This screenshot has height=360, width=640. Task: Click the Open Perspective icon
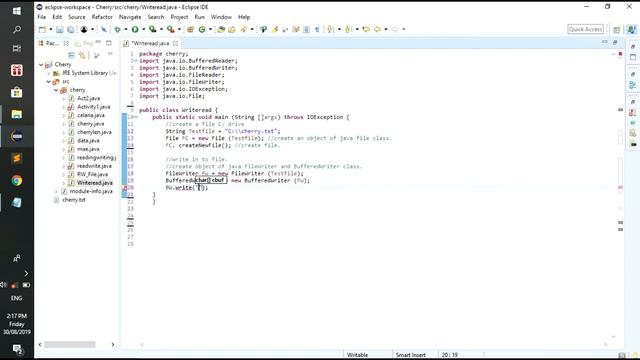[617, 29]
